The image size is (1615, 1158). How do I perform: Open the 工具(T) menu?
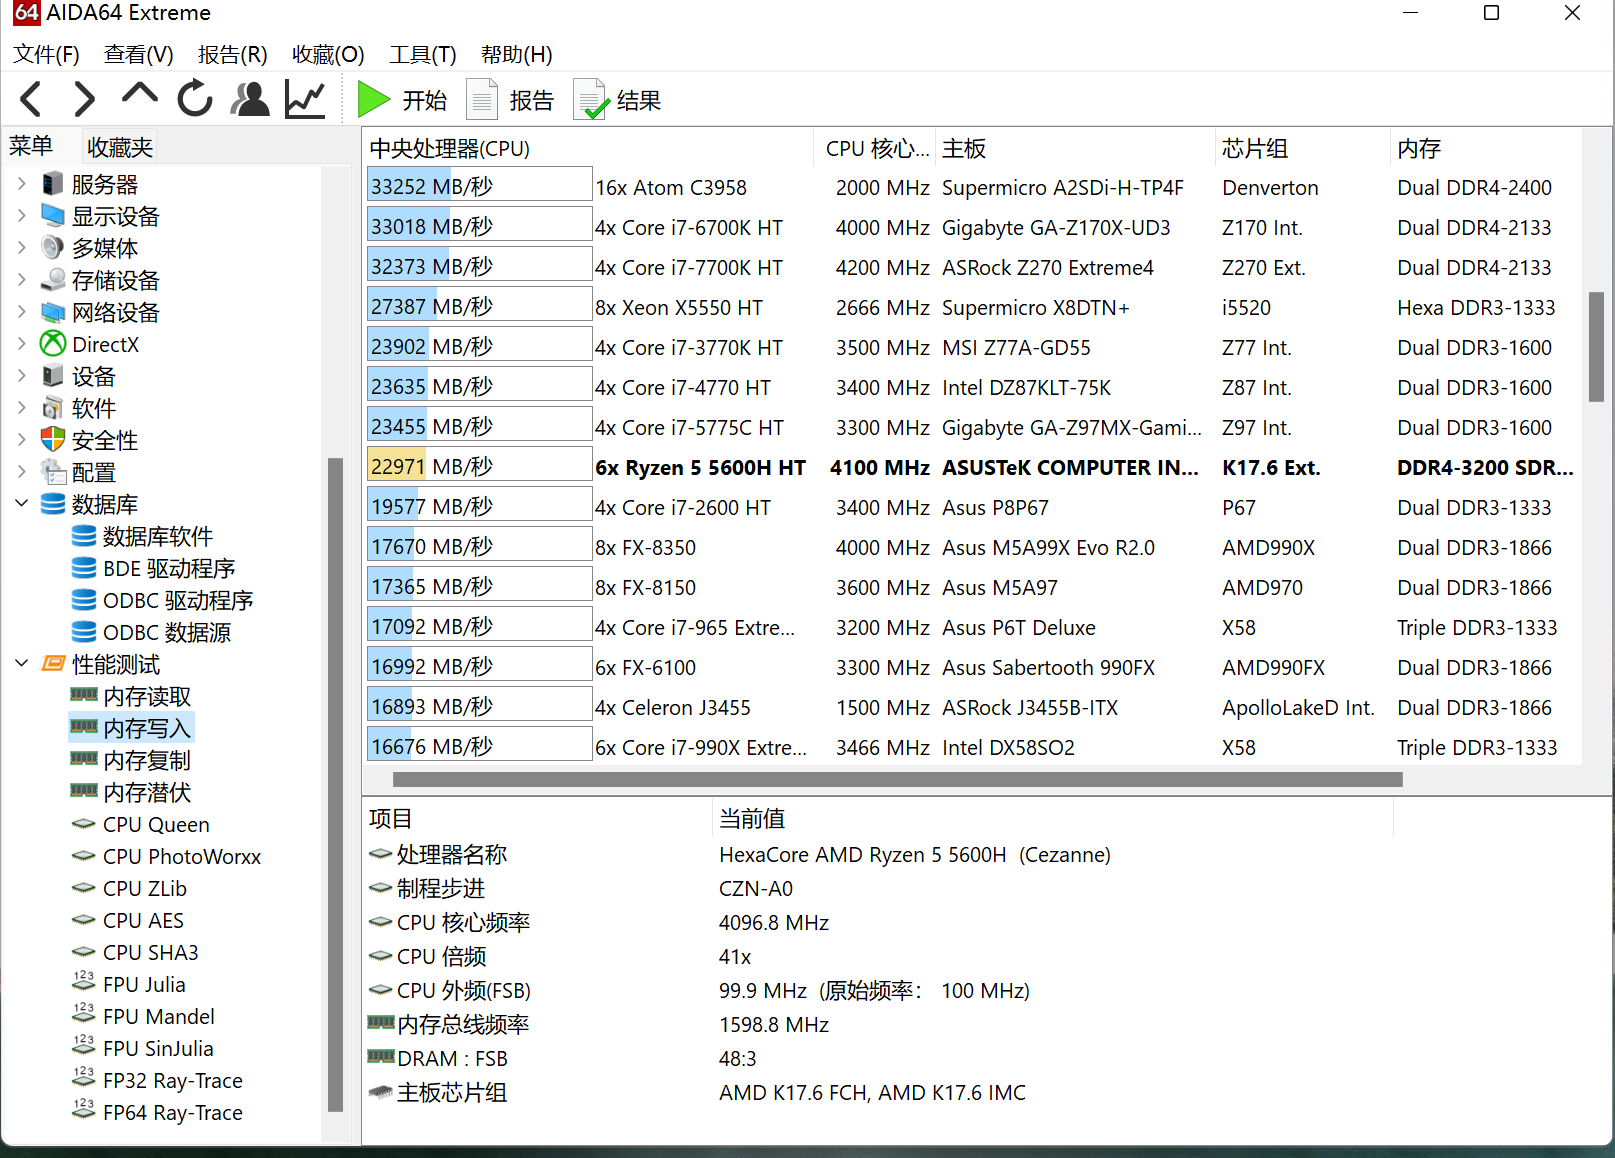point(421,55)
